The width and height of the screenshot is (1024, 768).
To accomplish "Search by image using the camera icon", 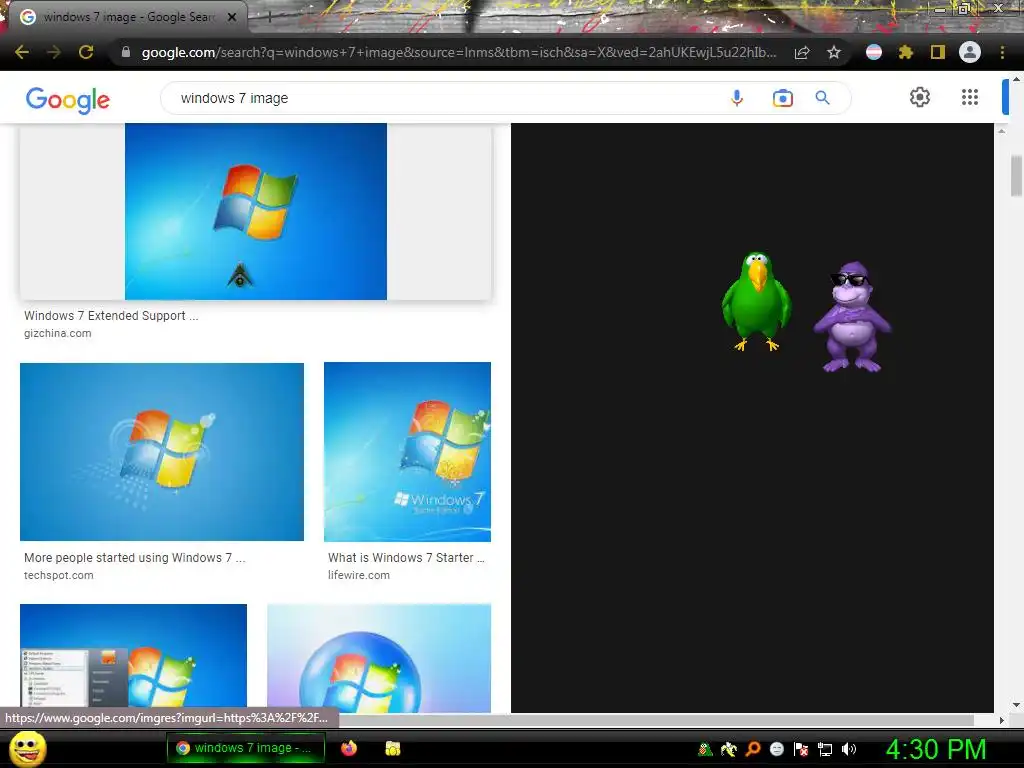I will click(782, 98).
